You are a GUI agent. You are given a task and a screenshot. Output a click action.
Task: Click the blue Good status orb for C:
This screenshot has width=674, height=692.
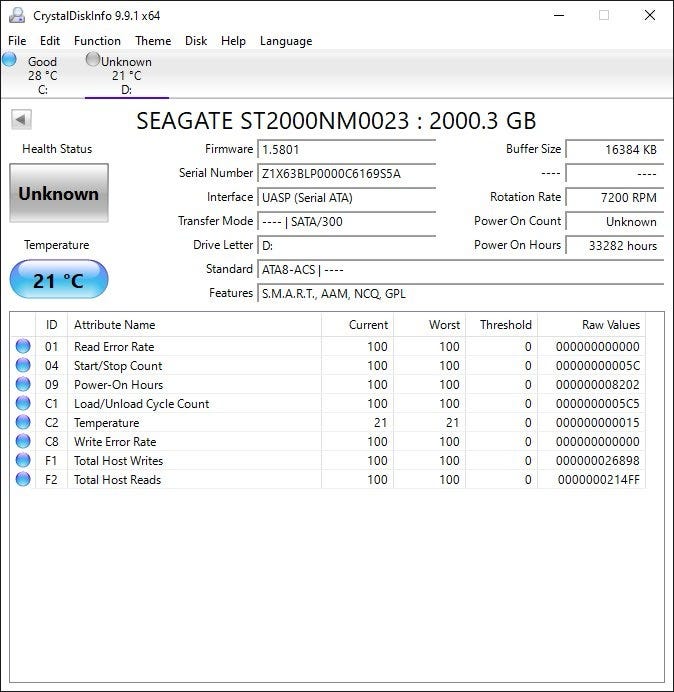9,59
